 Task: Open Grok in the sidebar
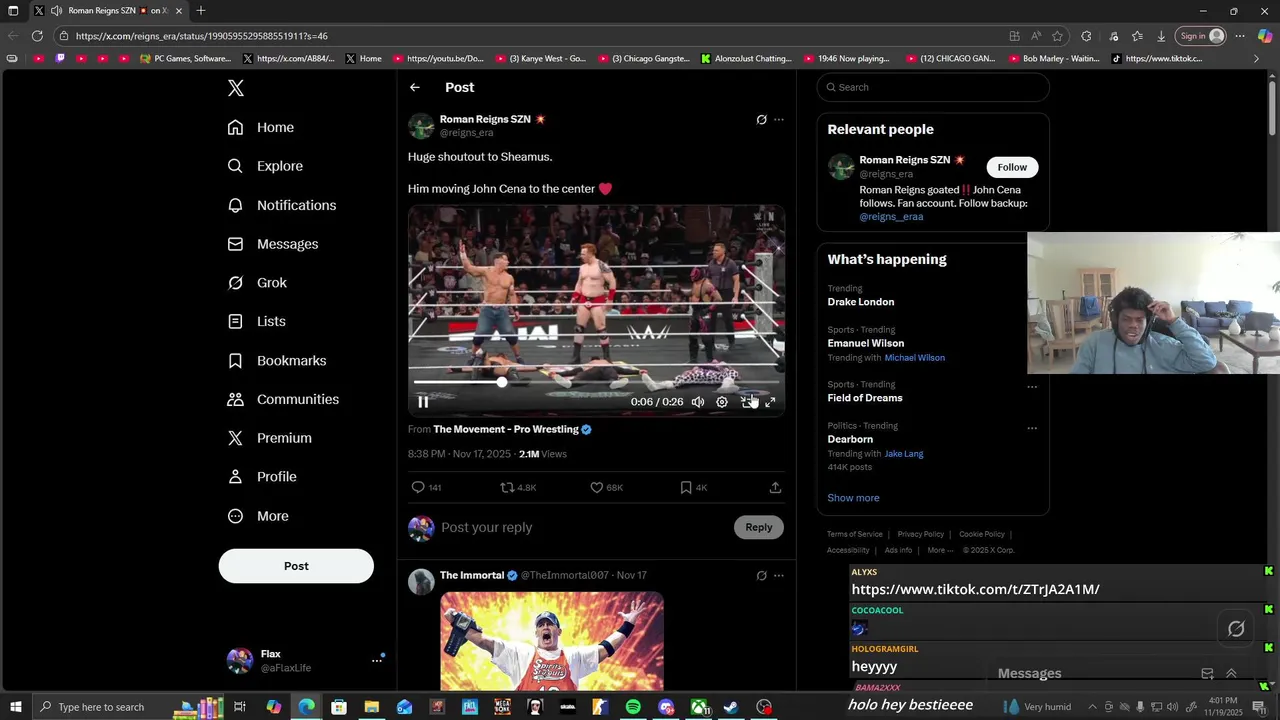coord(256,283)
